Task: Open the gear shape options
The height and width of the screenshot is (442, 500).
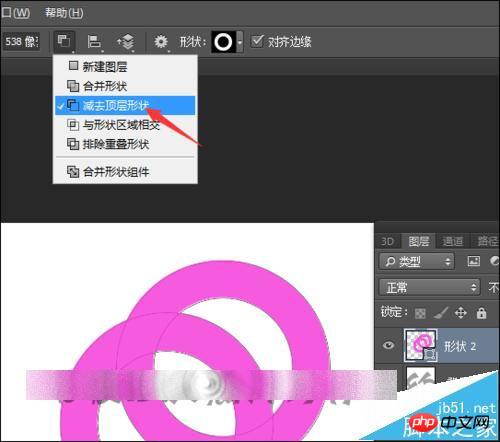Action: pyautogui.click(x=161, y=42)
